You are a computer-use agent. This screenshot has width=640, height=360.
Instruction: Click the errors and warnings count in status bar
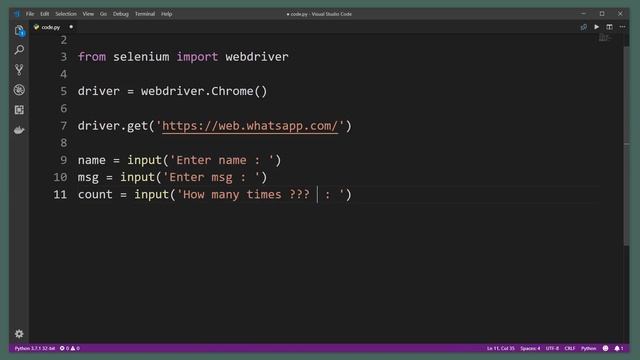[70, 349]
